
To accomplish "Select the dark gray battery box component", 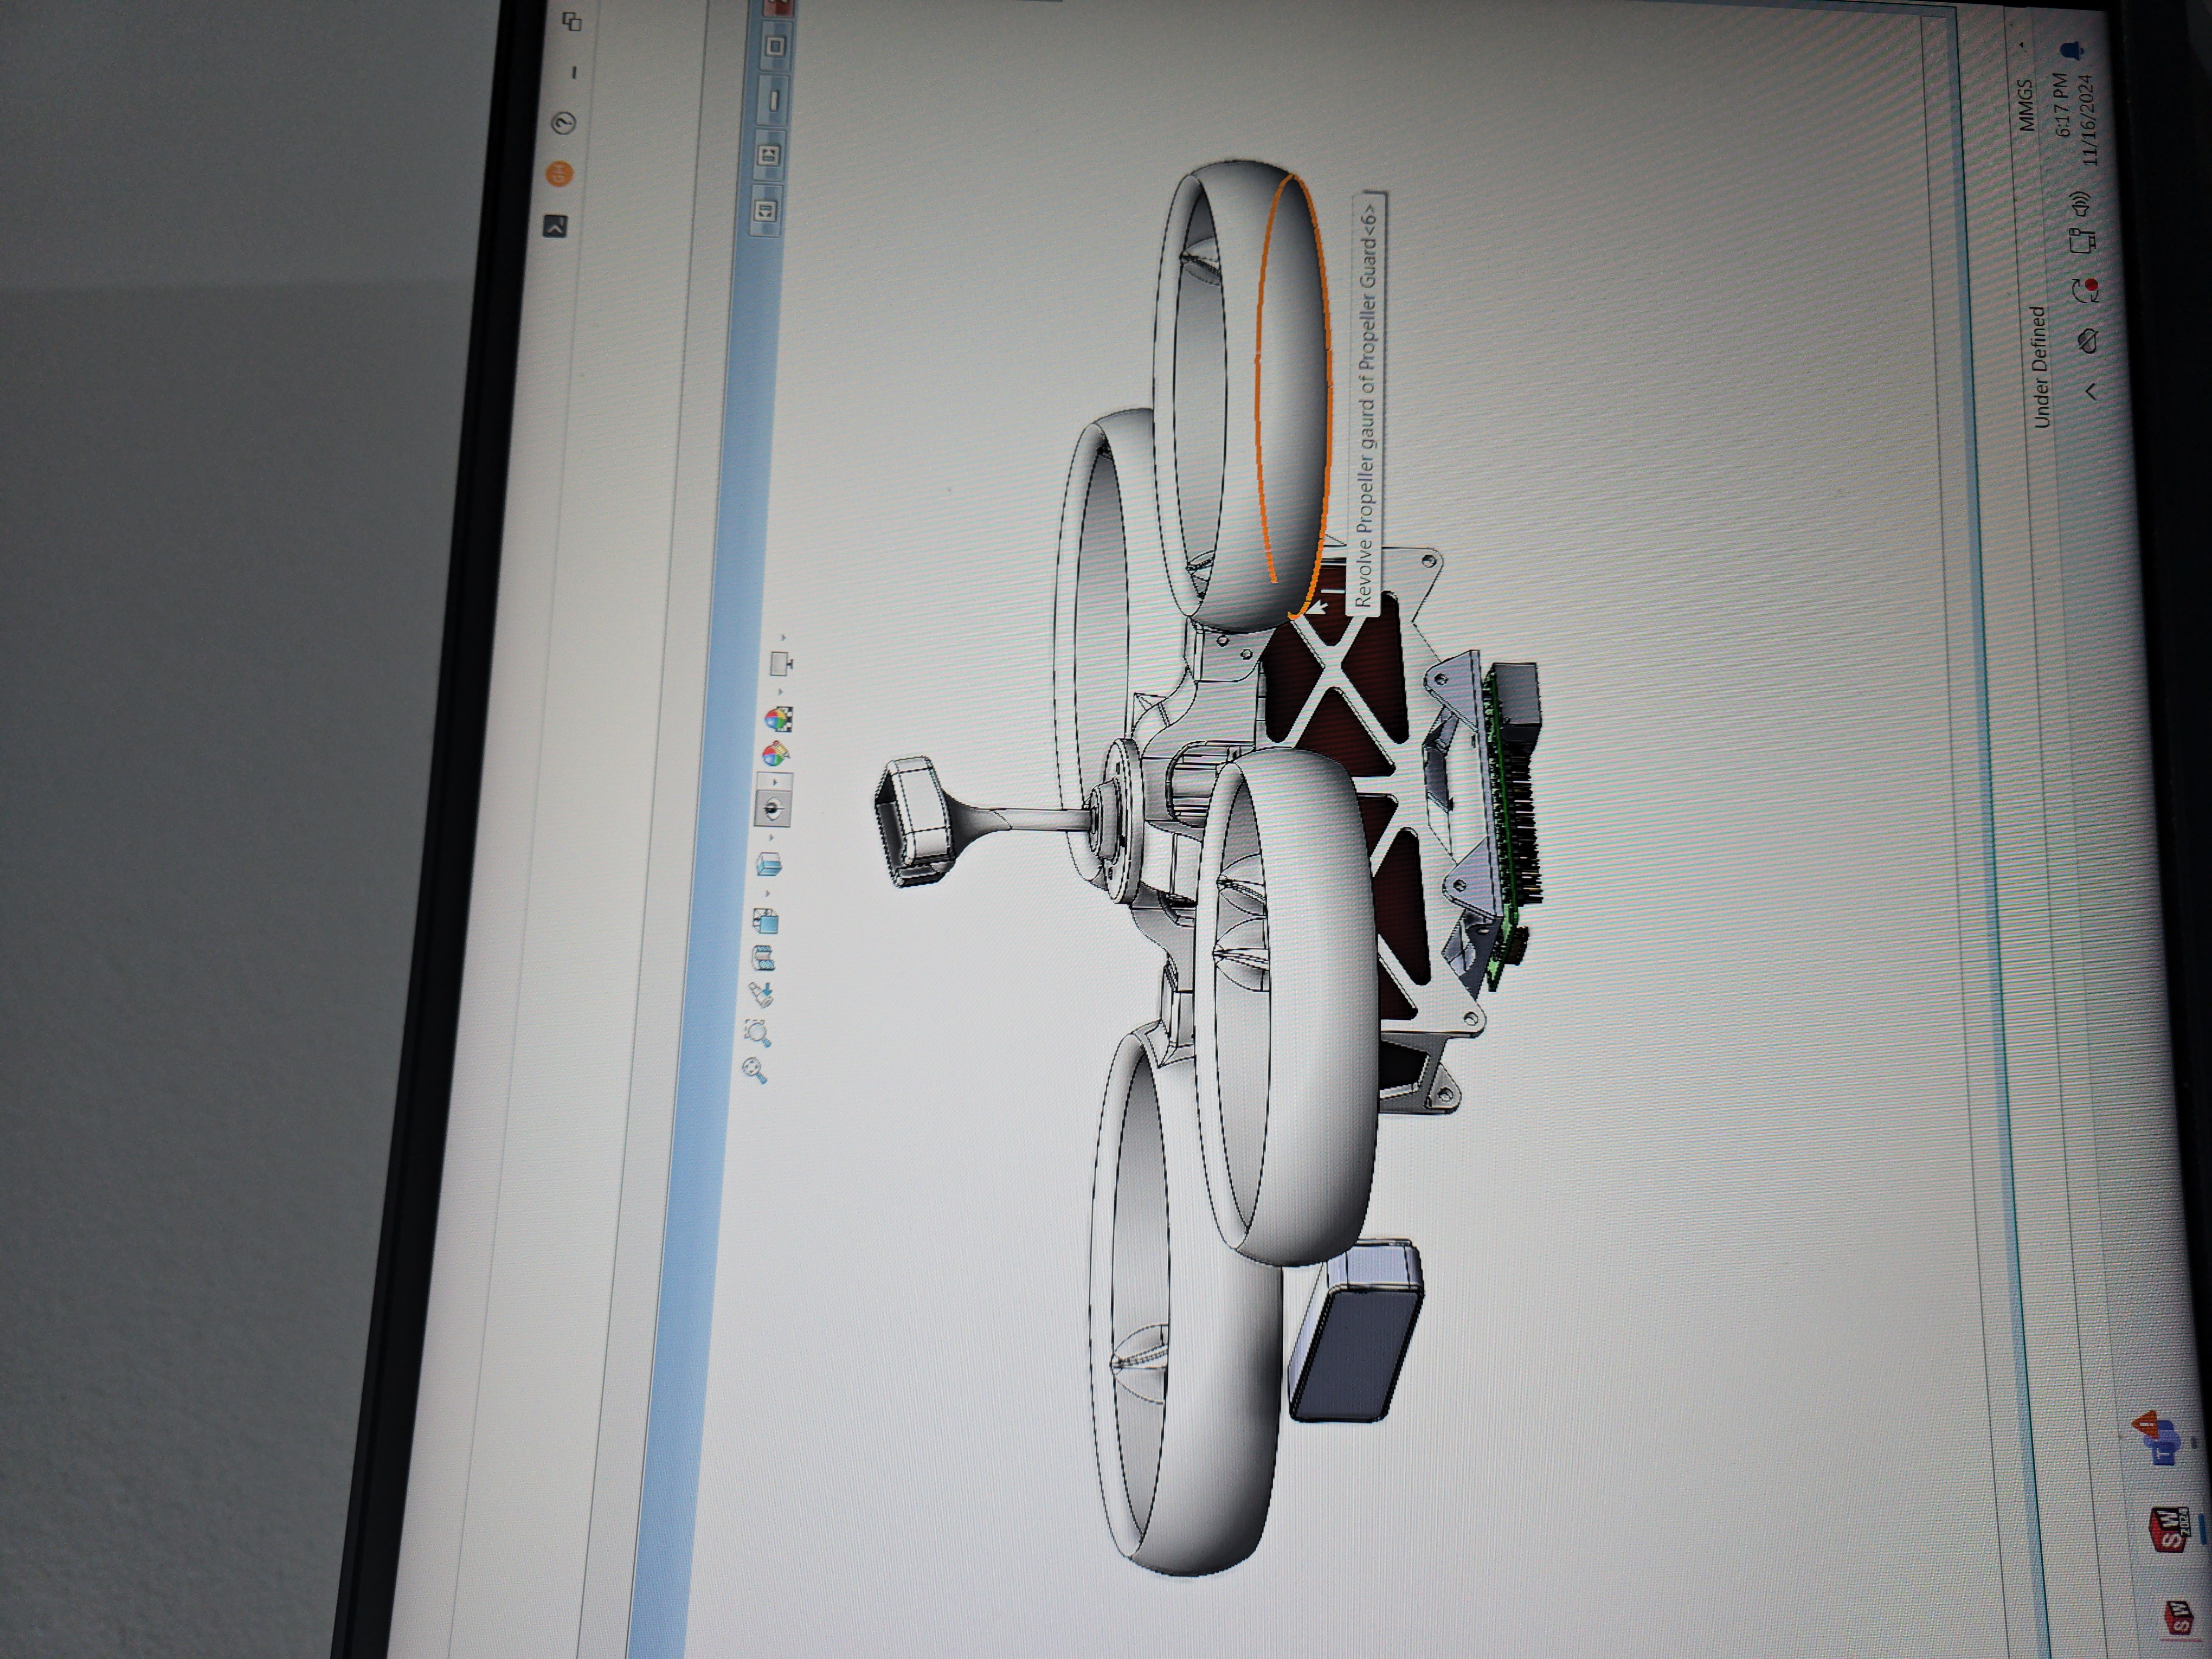I will pos(1355,1330).
